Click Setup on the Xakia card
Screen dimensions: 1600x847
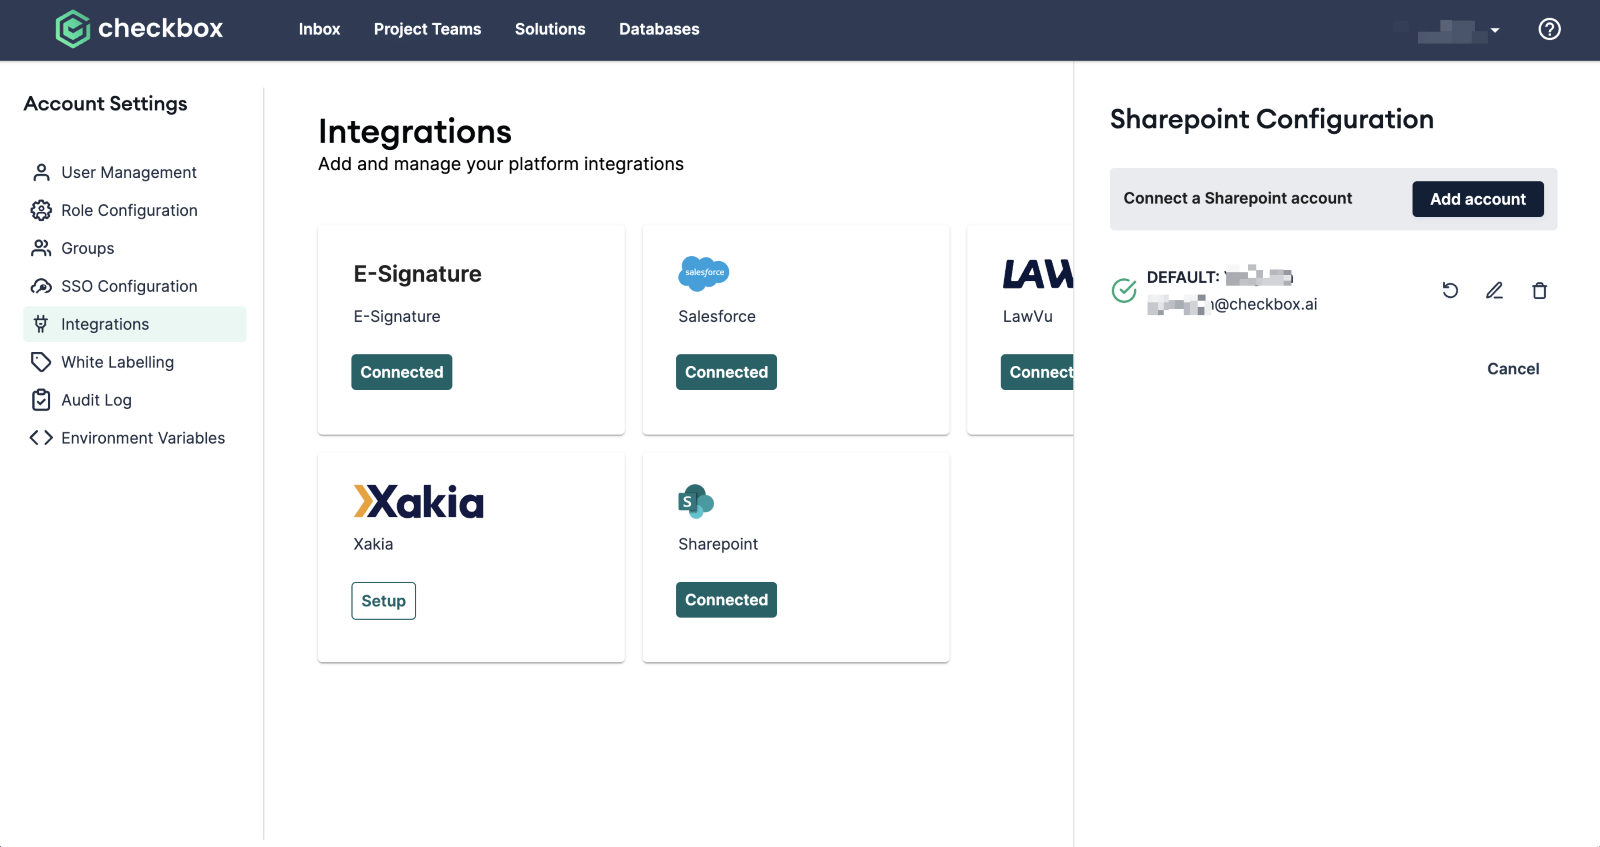click(x=383, y=601)
